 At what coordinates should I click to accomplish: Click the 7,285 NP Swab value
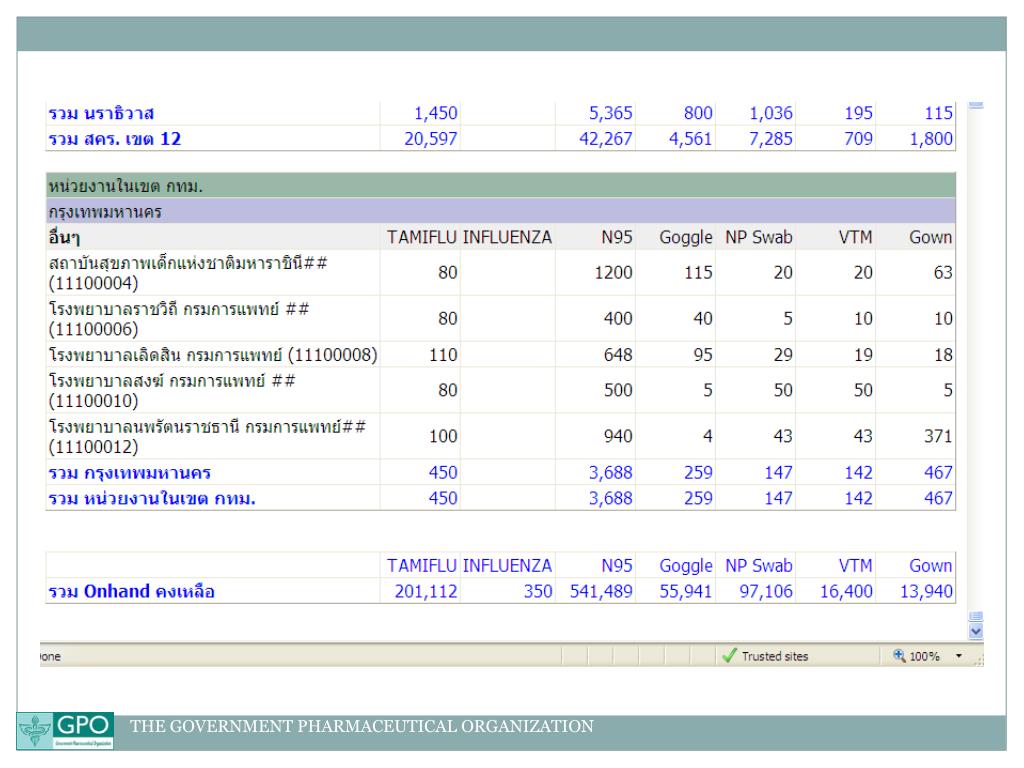(x=771, y=139)
